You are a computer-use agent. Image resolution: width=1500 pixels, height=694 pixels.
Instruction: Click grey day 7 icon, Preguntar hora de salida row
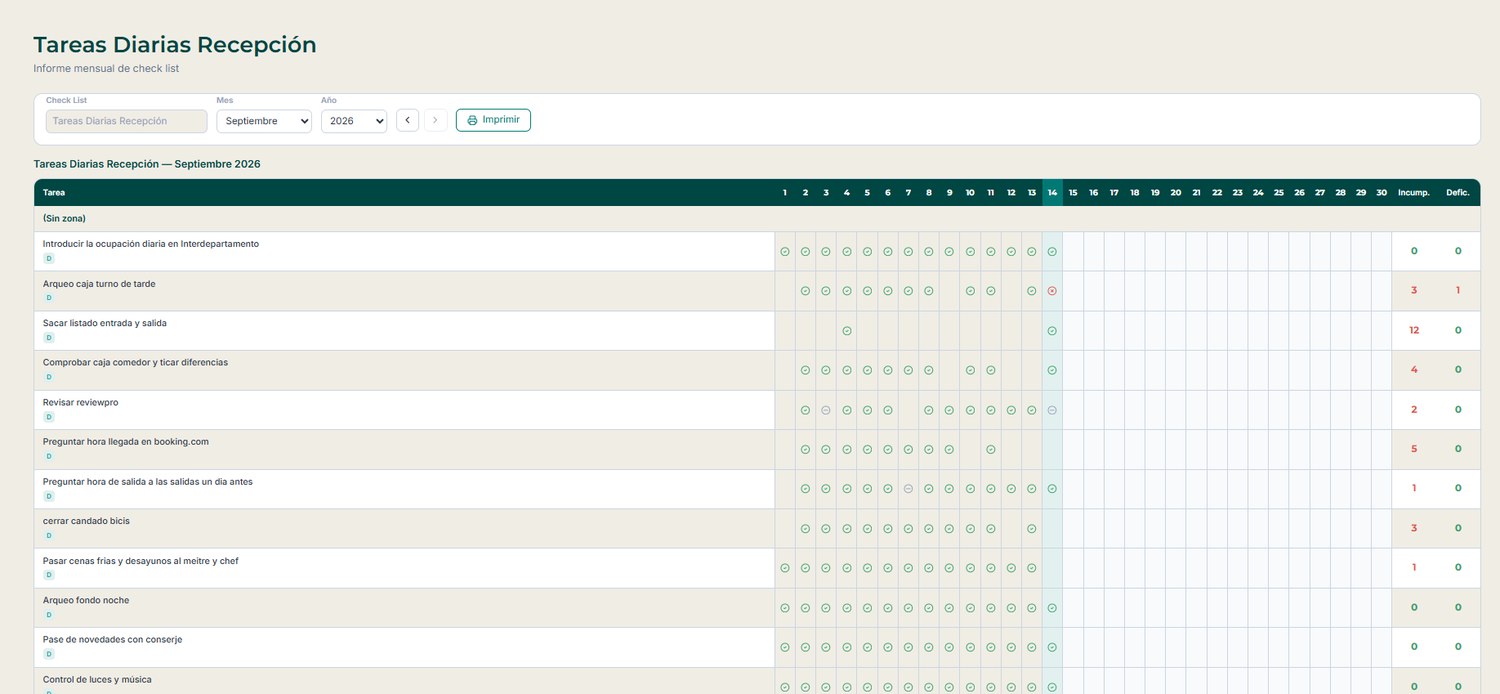point(908,489)
